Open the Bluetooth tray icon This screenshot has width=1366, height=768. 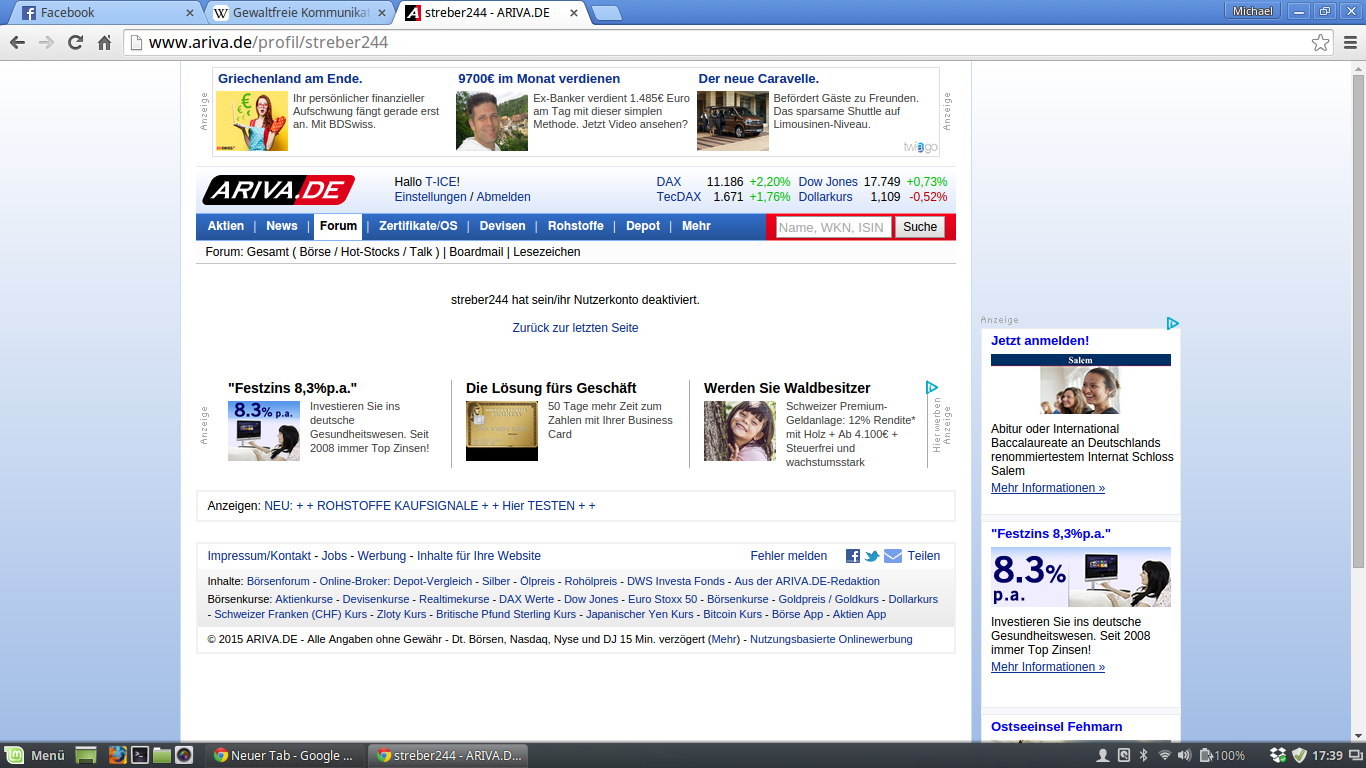tap(1144, 755)
